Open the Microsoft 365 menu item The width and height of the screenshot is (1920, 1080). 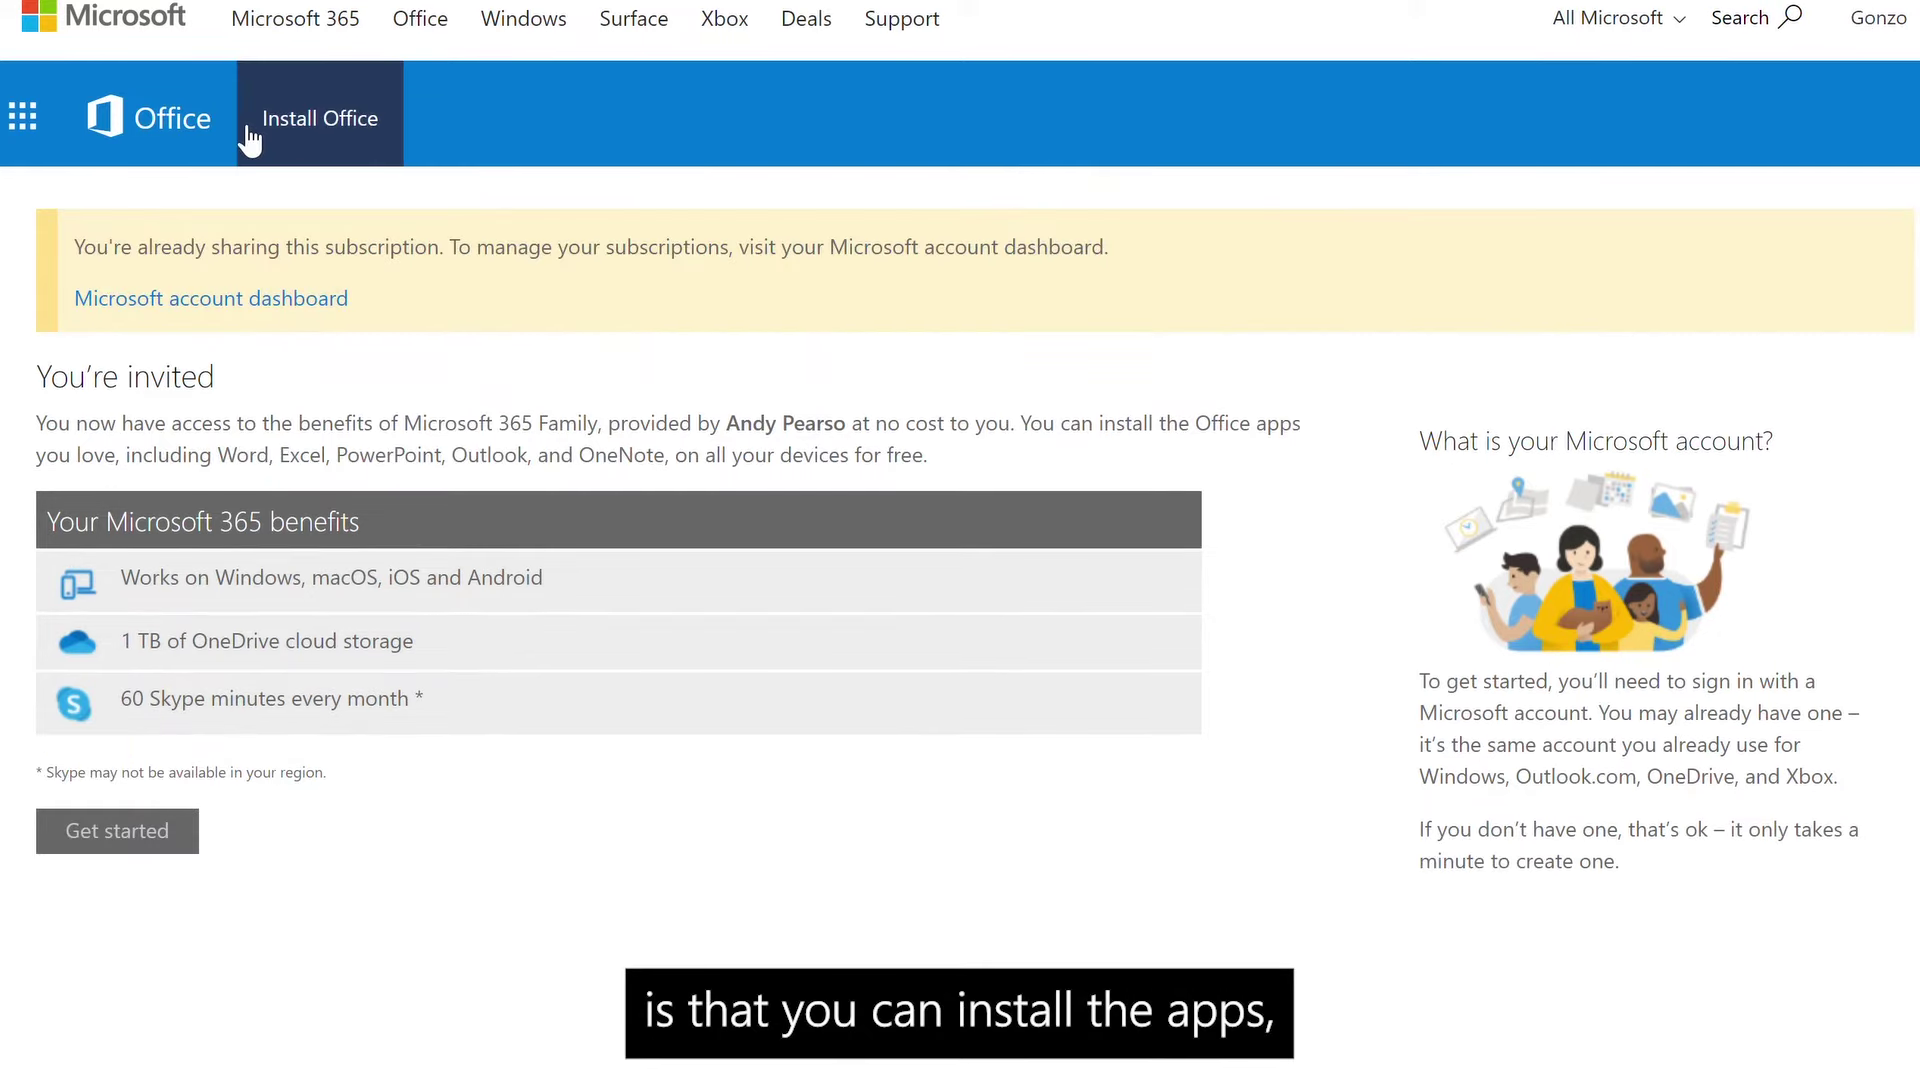(295, 19)
